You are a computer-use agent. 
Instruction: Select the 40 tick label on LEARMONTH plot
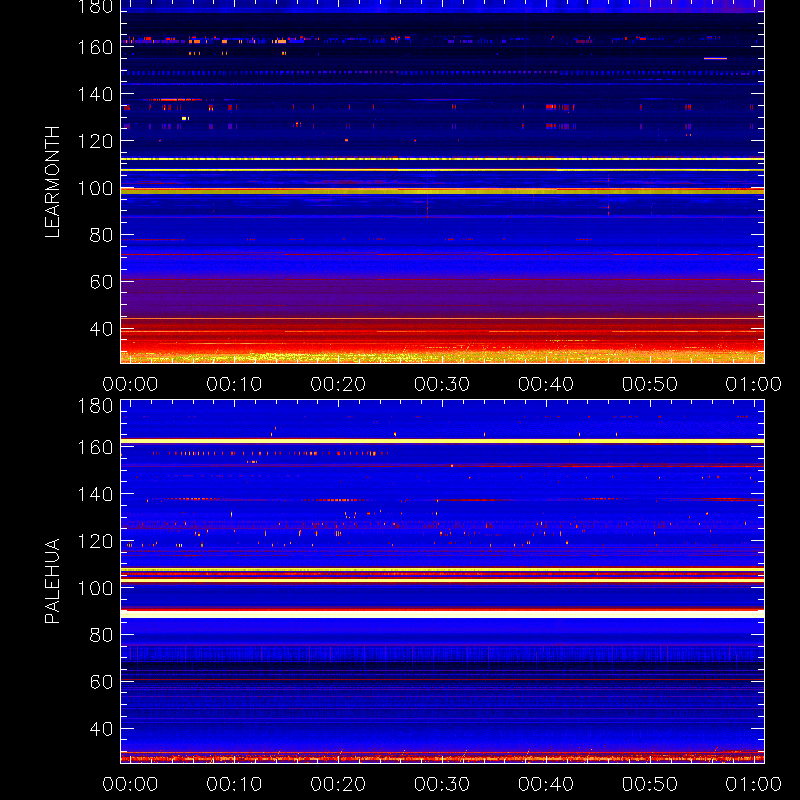click(x=101, y=329)
